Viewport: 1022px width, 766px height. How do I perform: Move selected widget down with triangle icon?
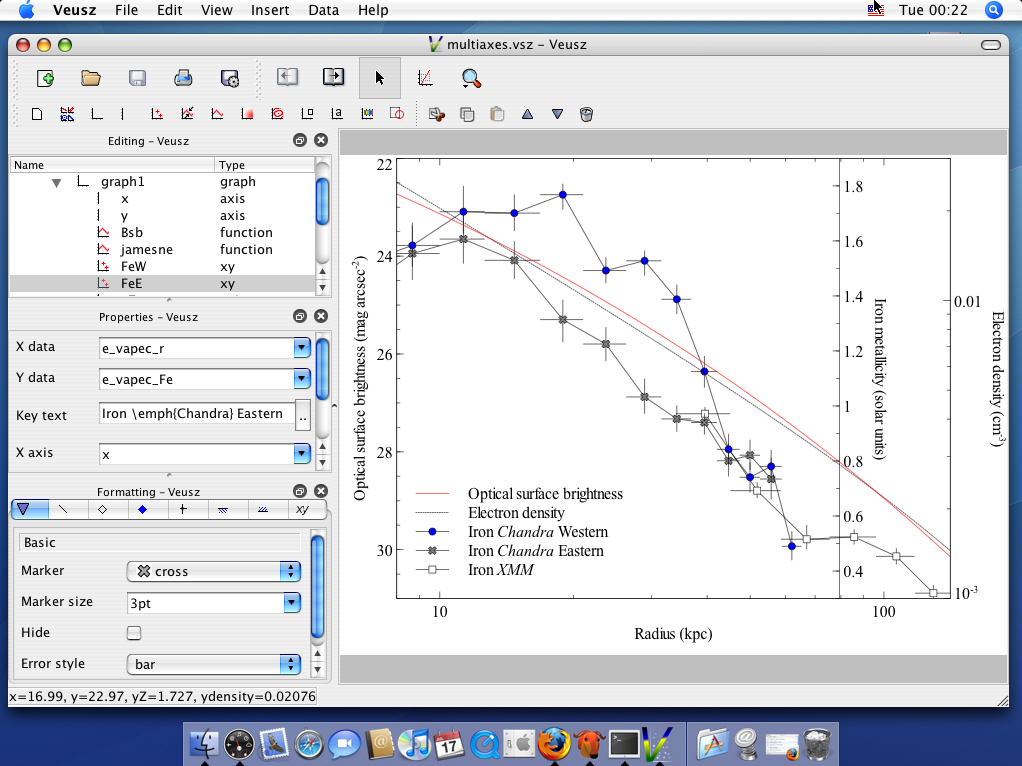(558, 115)
